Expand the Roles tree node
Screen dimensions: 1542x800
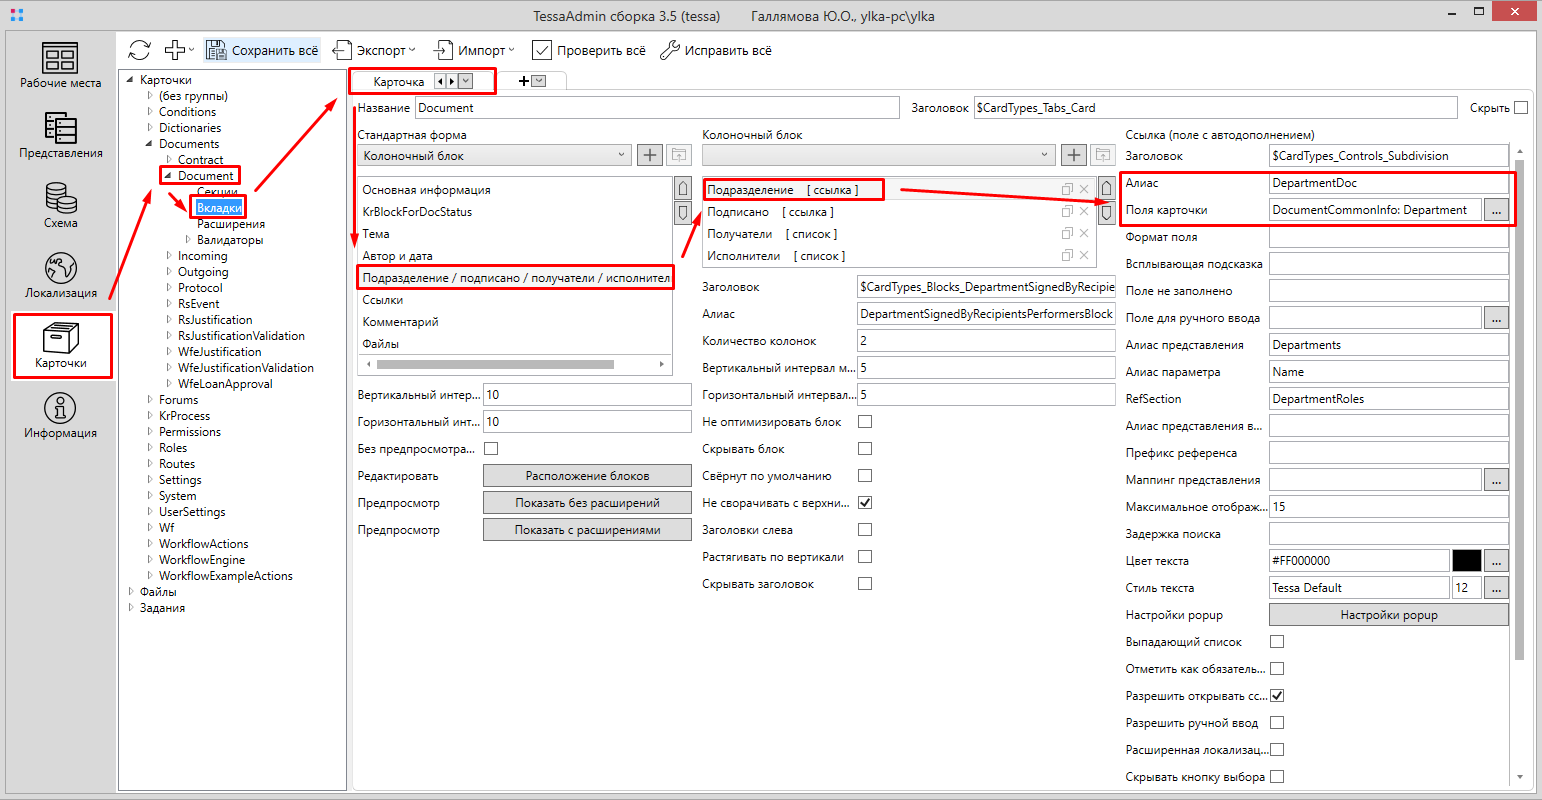[150, 448]
